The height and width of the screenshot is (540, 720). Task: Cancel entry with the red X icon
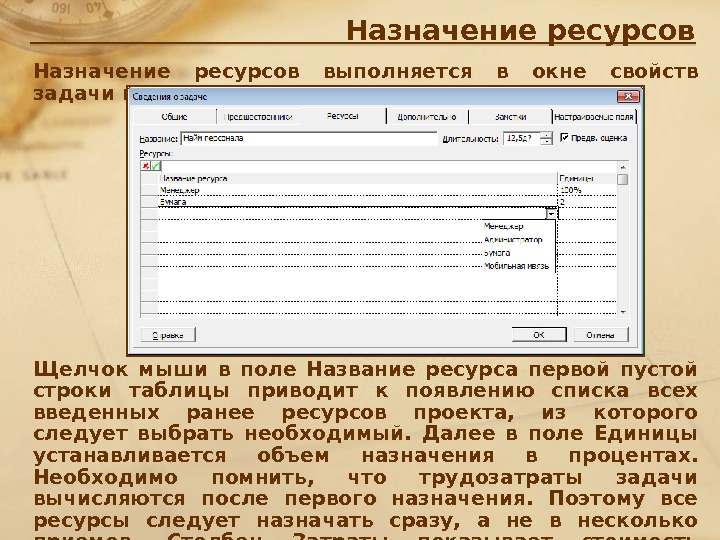pos(146,166)
